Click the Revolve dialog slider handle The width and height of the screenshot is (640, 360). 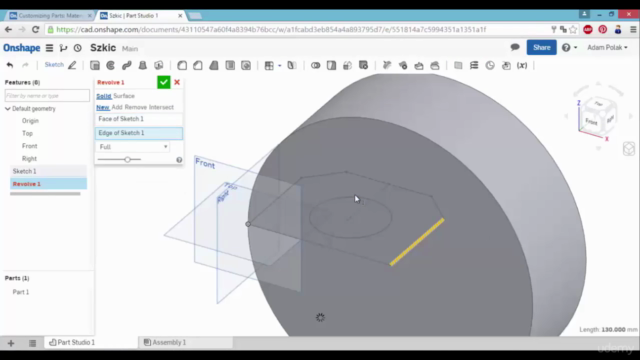pos(127,160)
